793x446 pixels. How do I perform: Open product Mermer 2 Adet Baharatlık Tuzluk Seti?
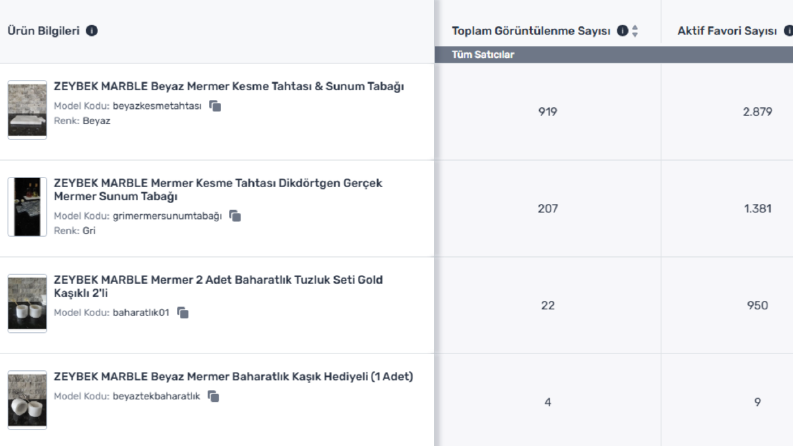pyautogui.click(x=218, y=286)
